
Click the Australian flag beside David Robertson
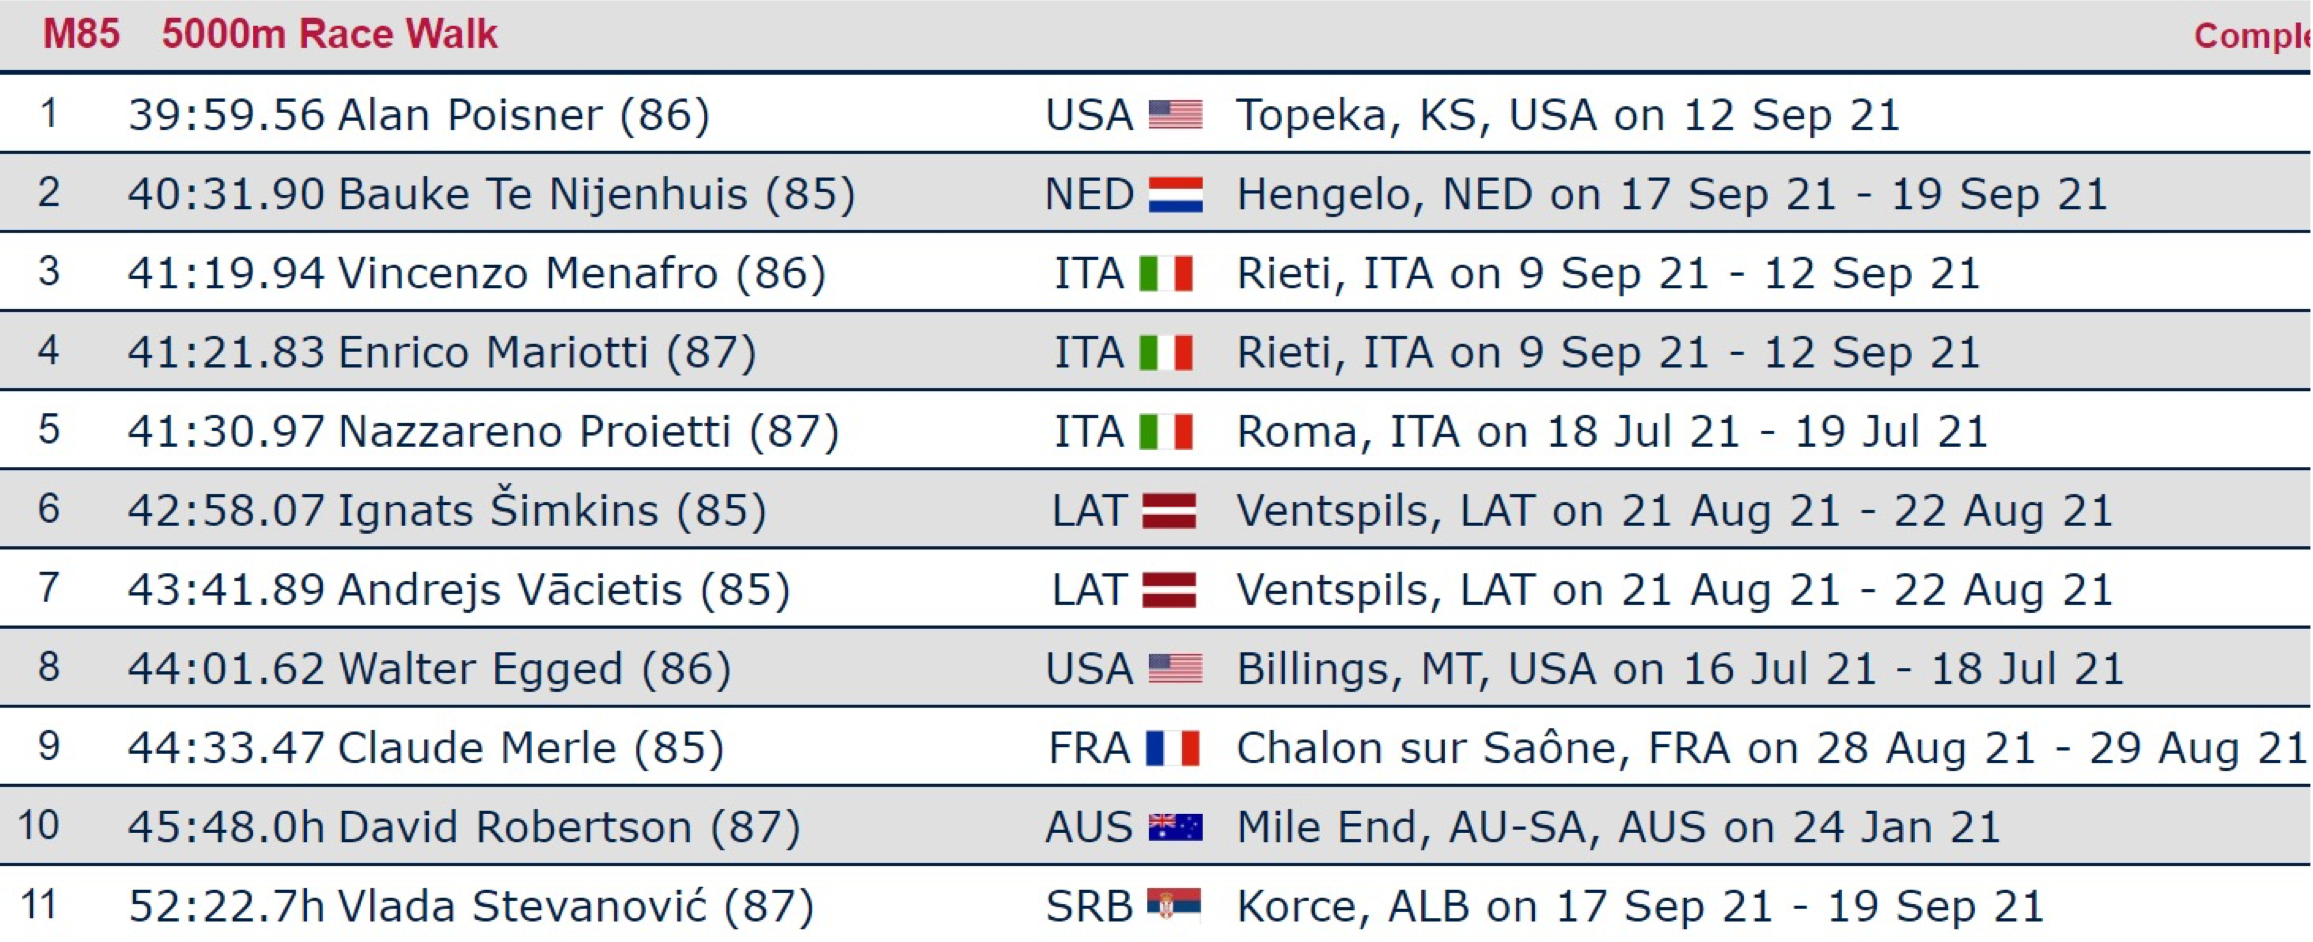point(1175,827)
